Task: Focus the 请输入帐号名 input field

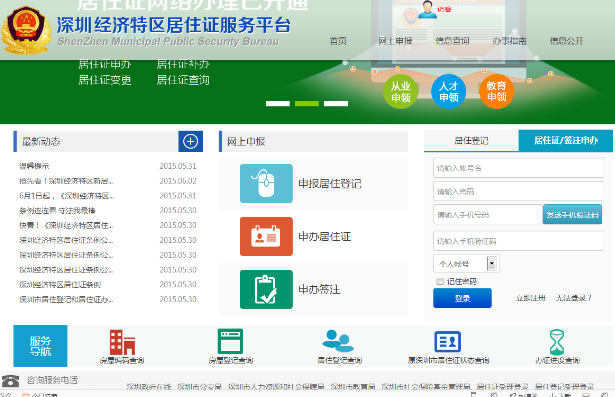Action: pos(519,168)
